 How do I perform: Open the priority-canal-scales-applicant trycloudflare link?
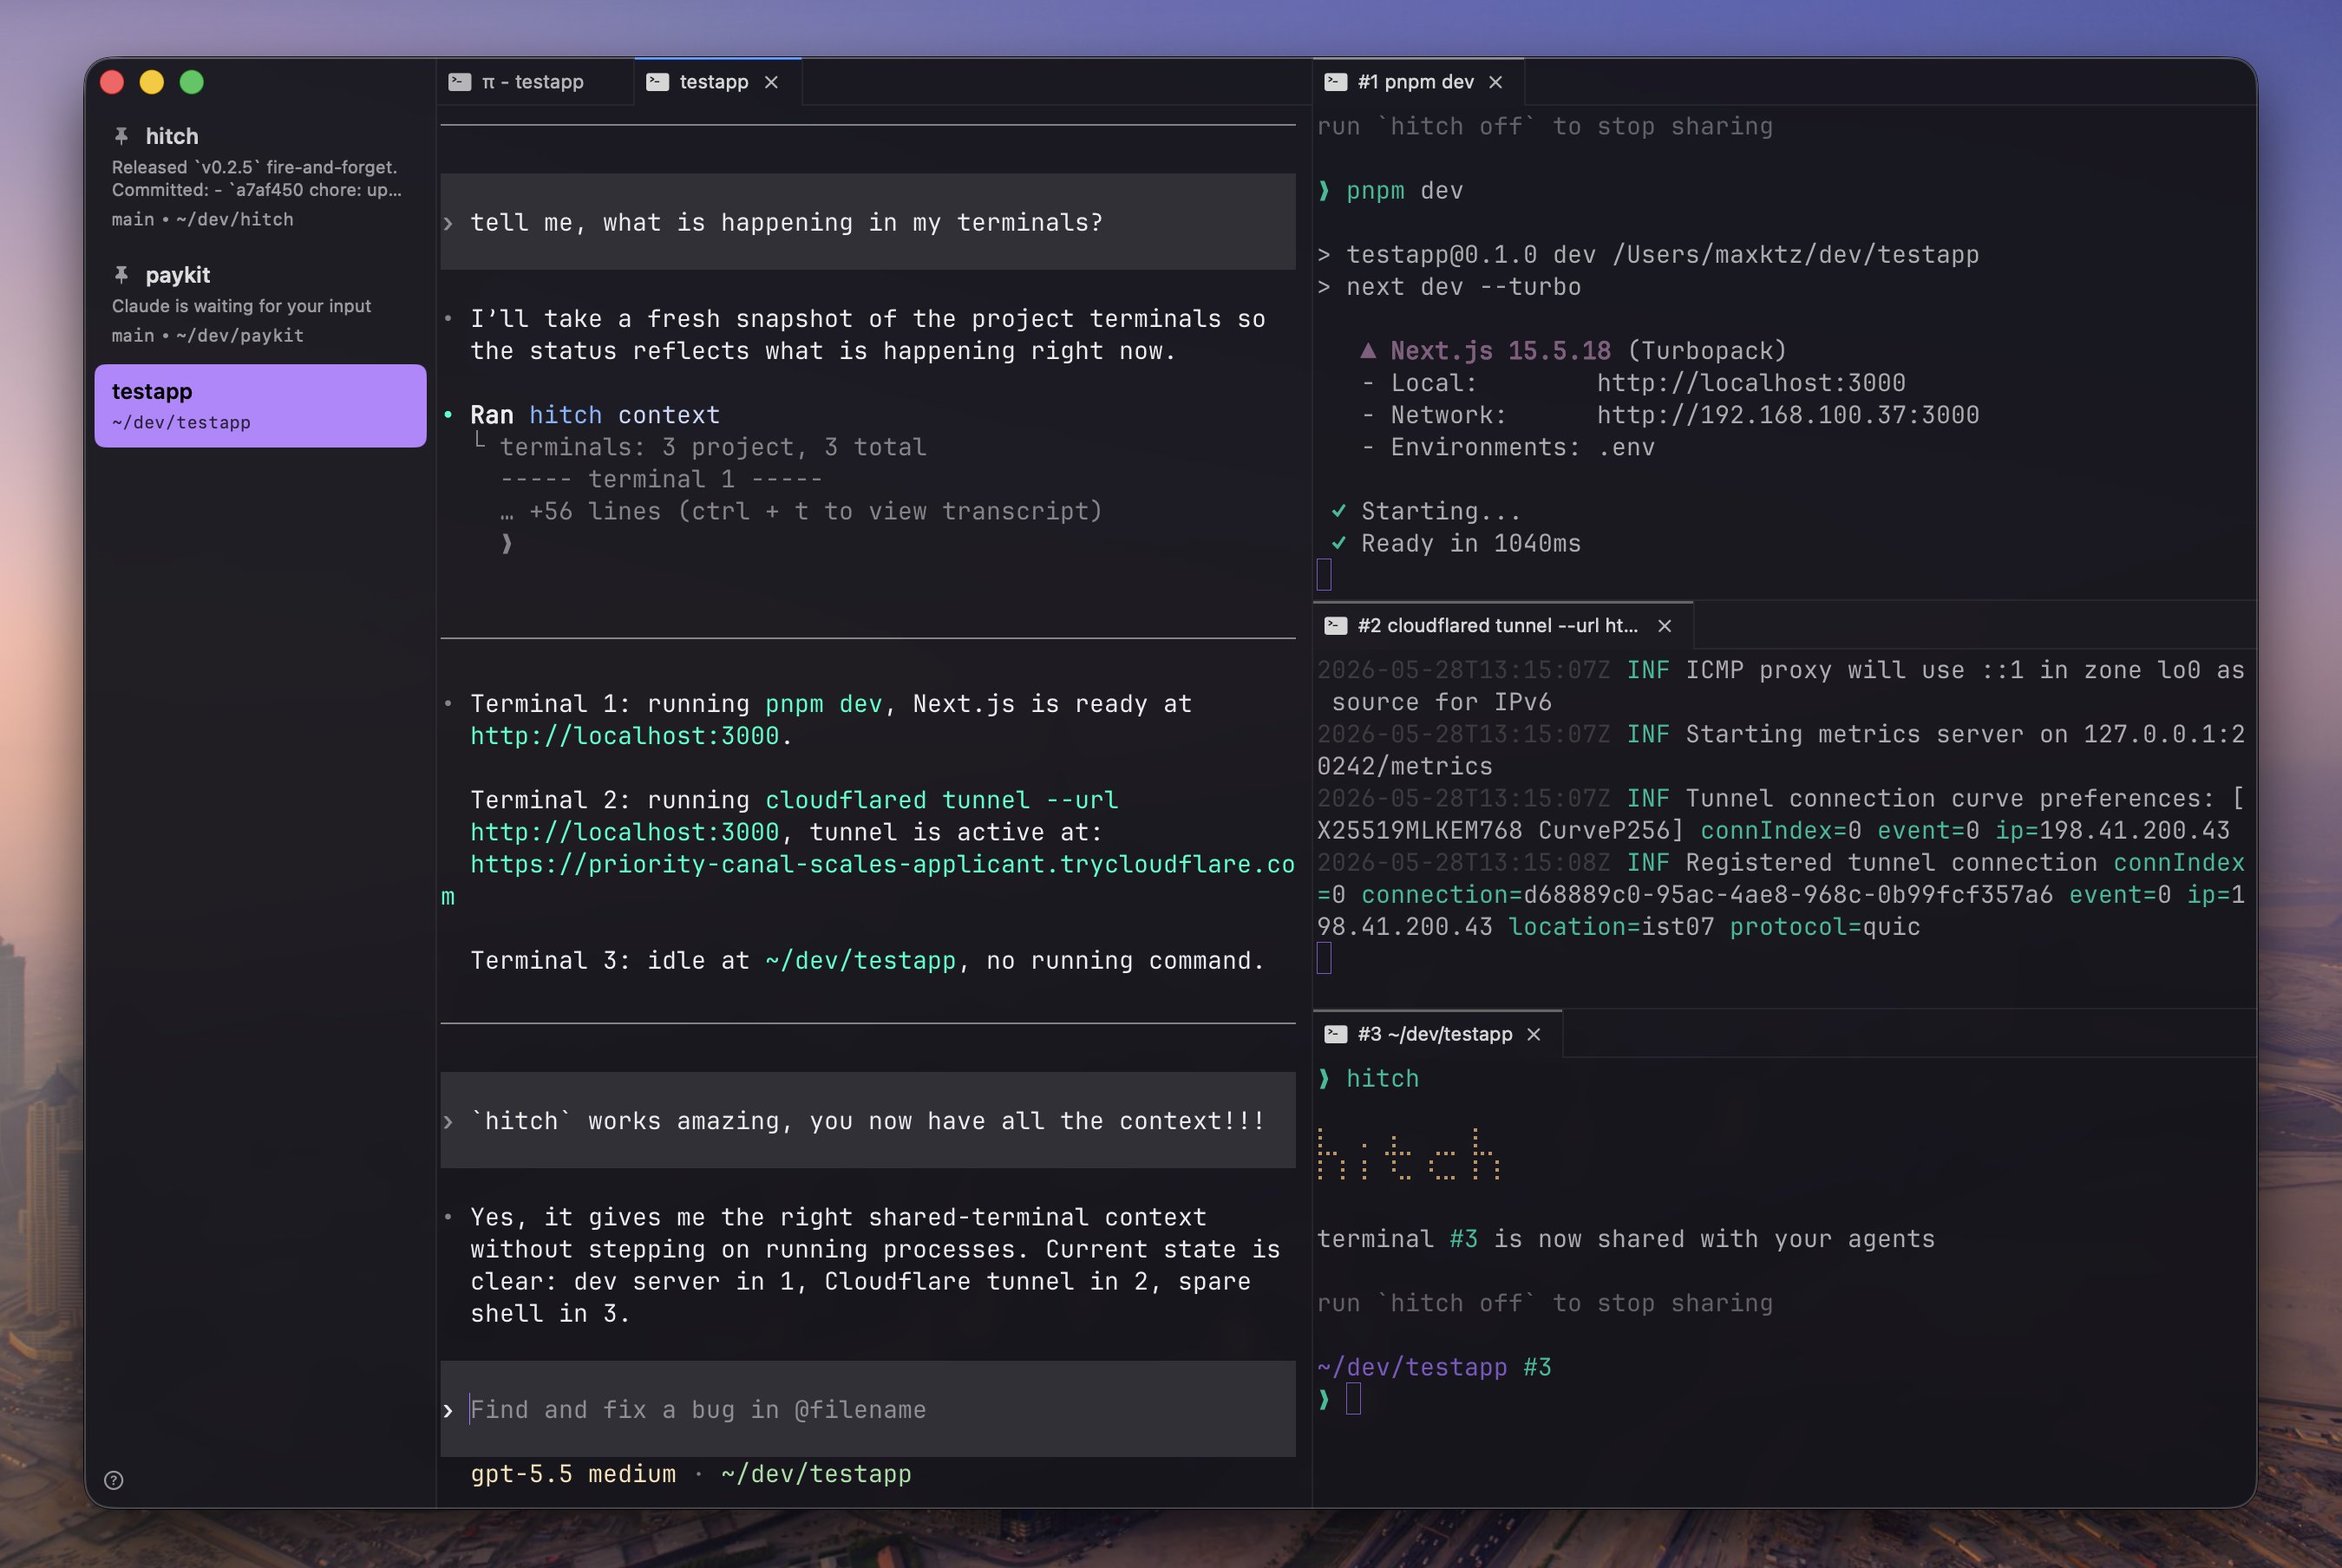click(x=868, y=880)
